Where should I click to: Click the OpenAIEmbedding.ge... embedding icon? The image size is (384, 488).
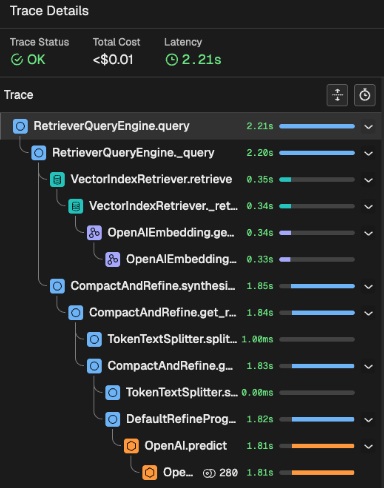(94, 233)
